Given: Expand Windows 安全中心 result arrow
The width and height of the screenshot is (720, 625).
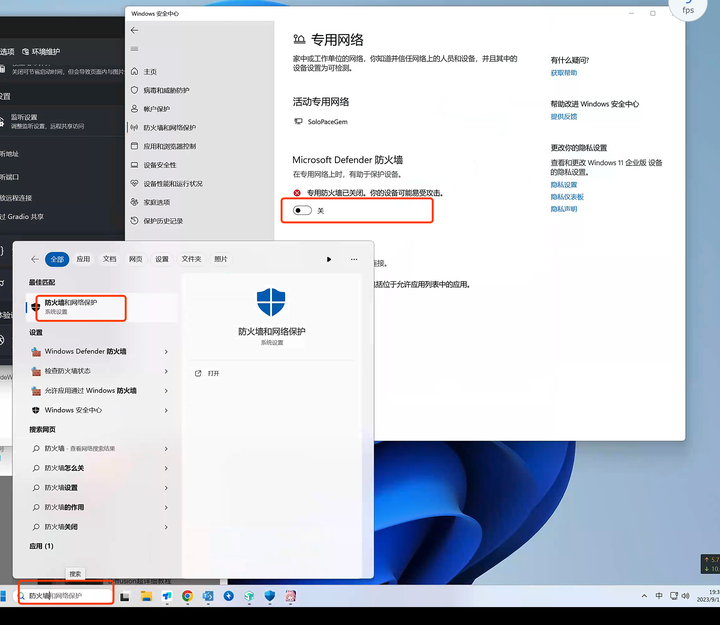Looking at the screenshot, I should click(166, 411).
